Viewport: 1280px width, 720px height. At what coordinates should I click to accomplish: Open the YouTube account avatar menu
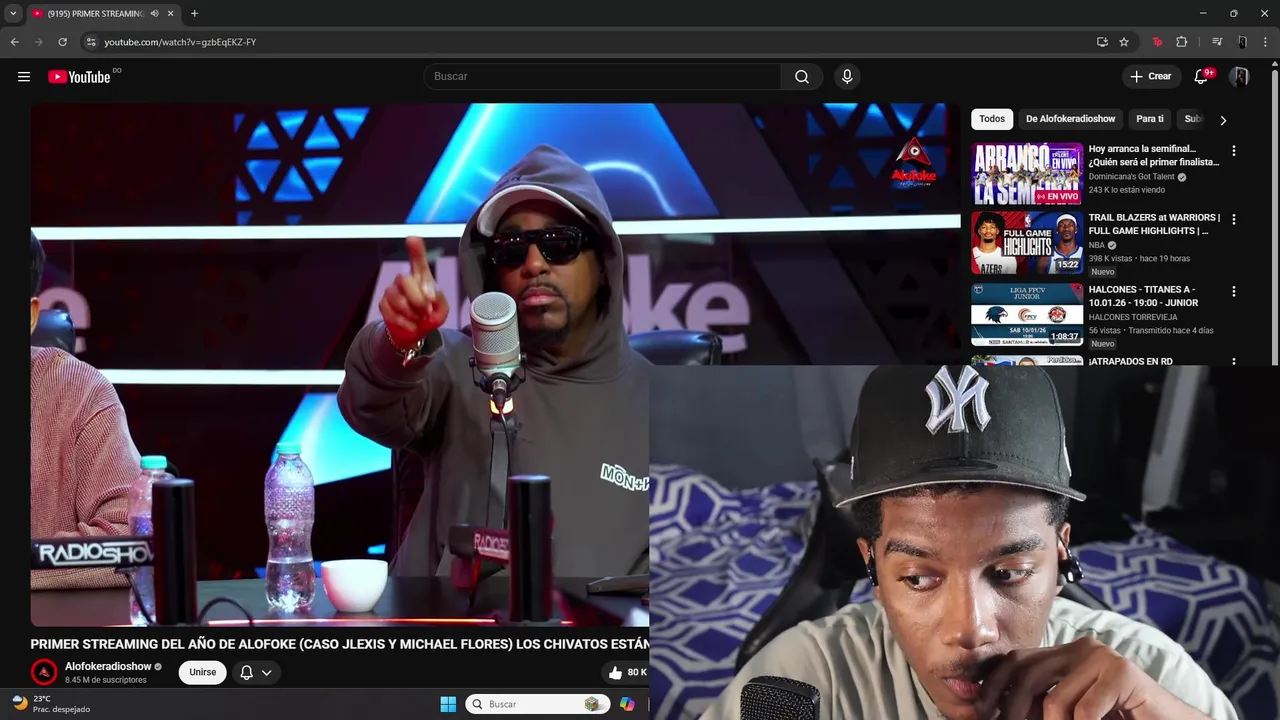pyautogui.click(x=1240, y=77)
